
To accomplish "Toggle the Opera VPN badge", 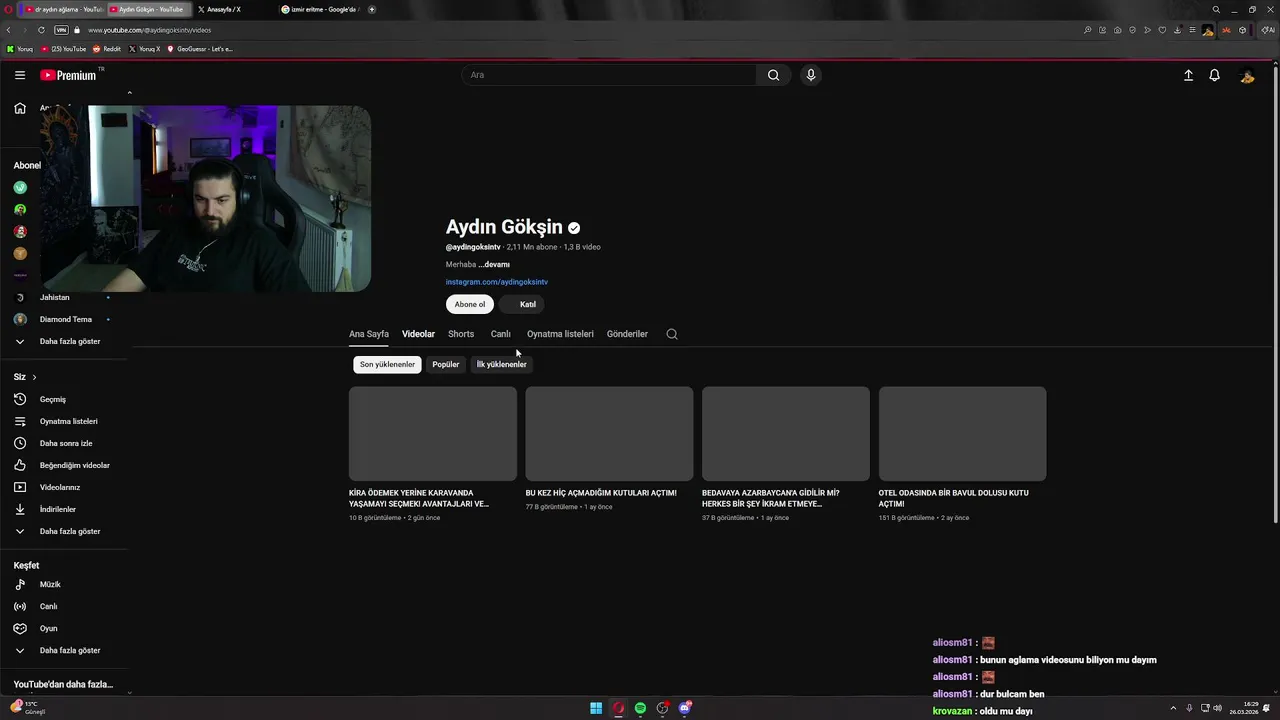I will (61, 30).
